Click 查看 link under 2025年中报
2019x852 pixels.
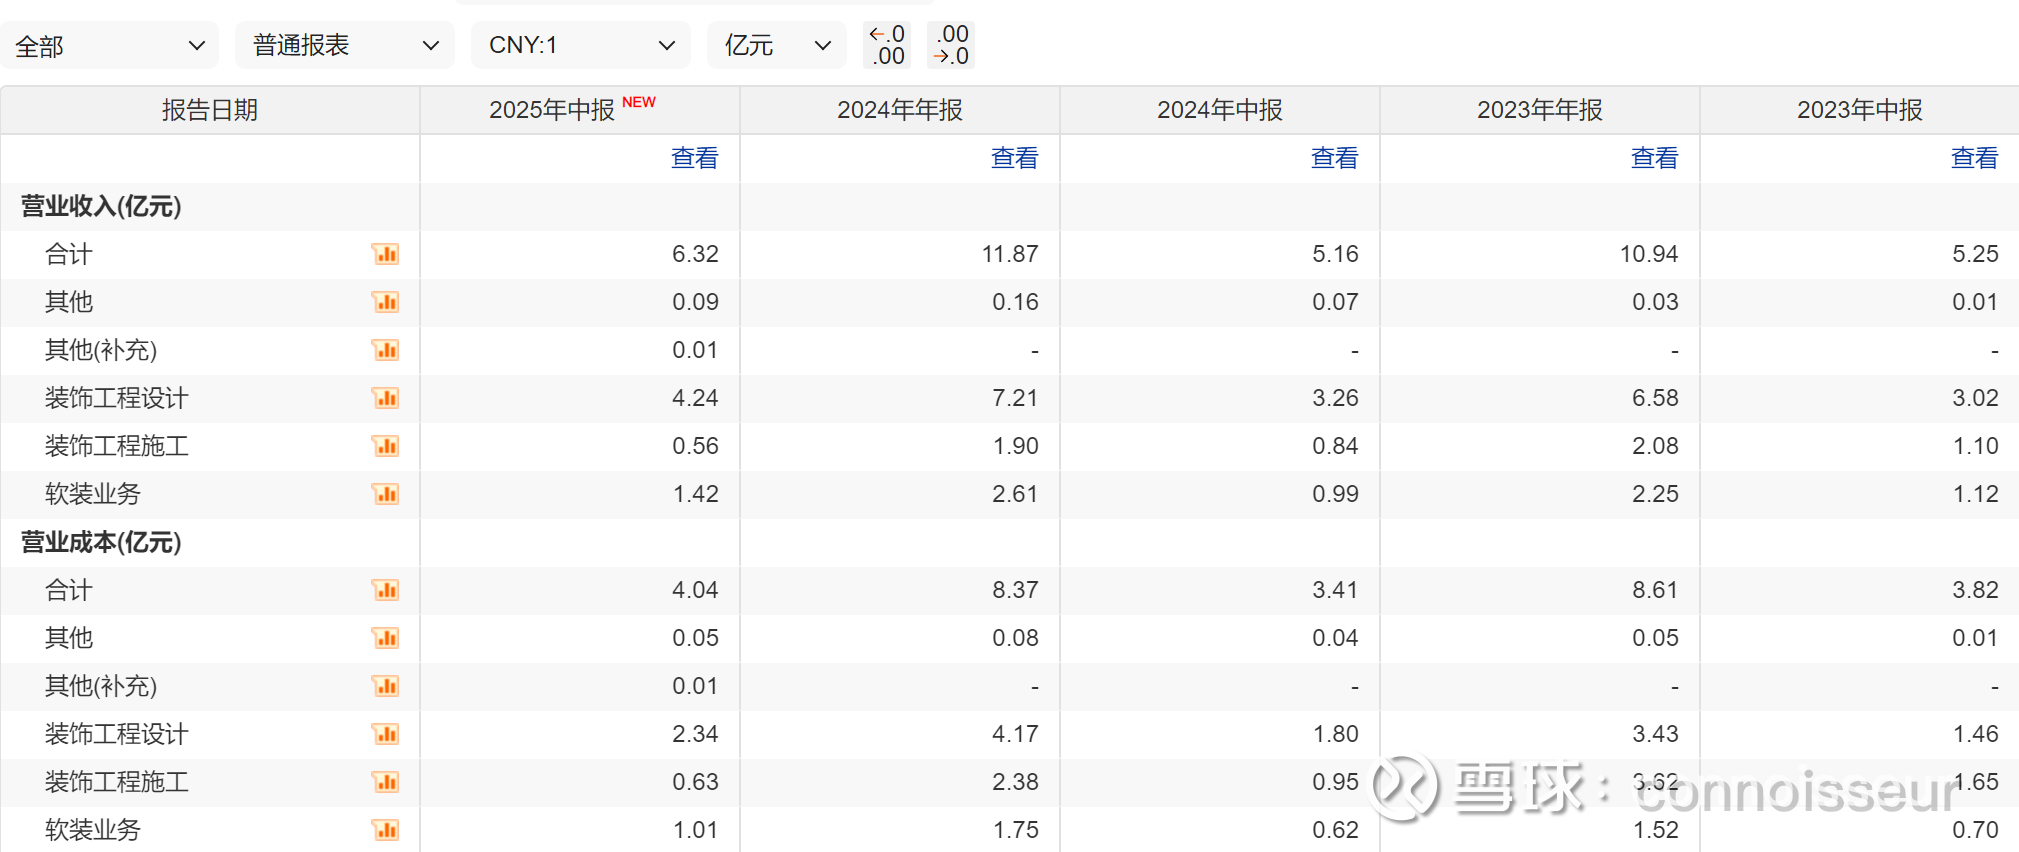tap(694, 158)
